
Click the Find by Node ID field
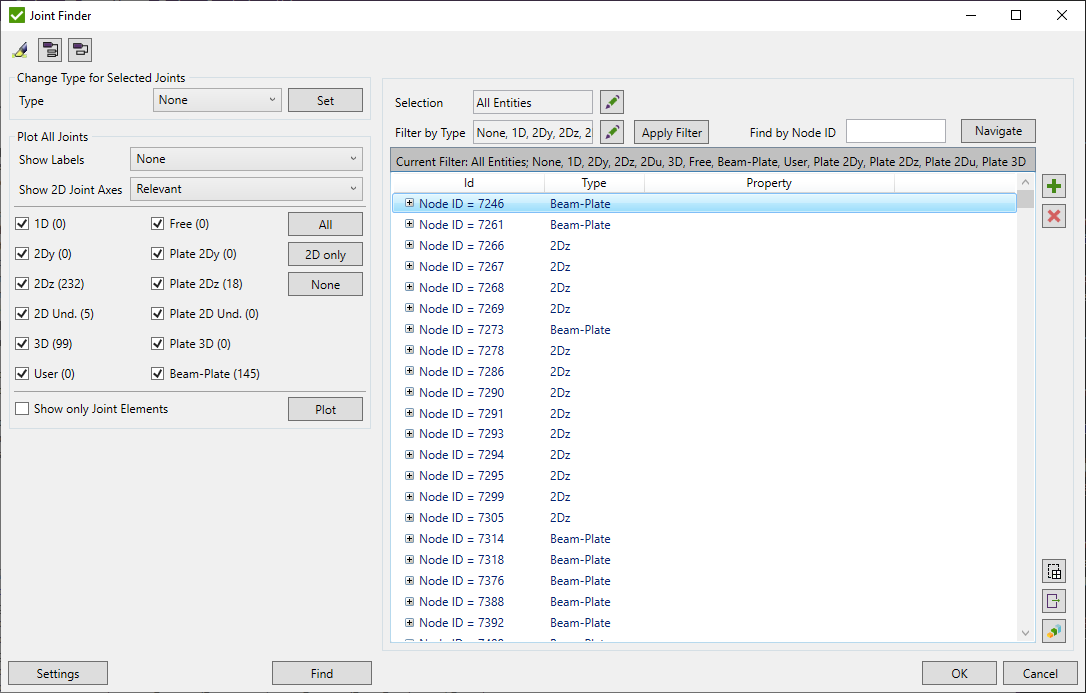(x=895, y=131)
